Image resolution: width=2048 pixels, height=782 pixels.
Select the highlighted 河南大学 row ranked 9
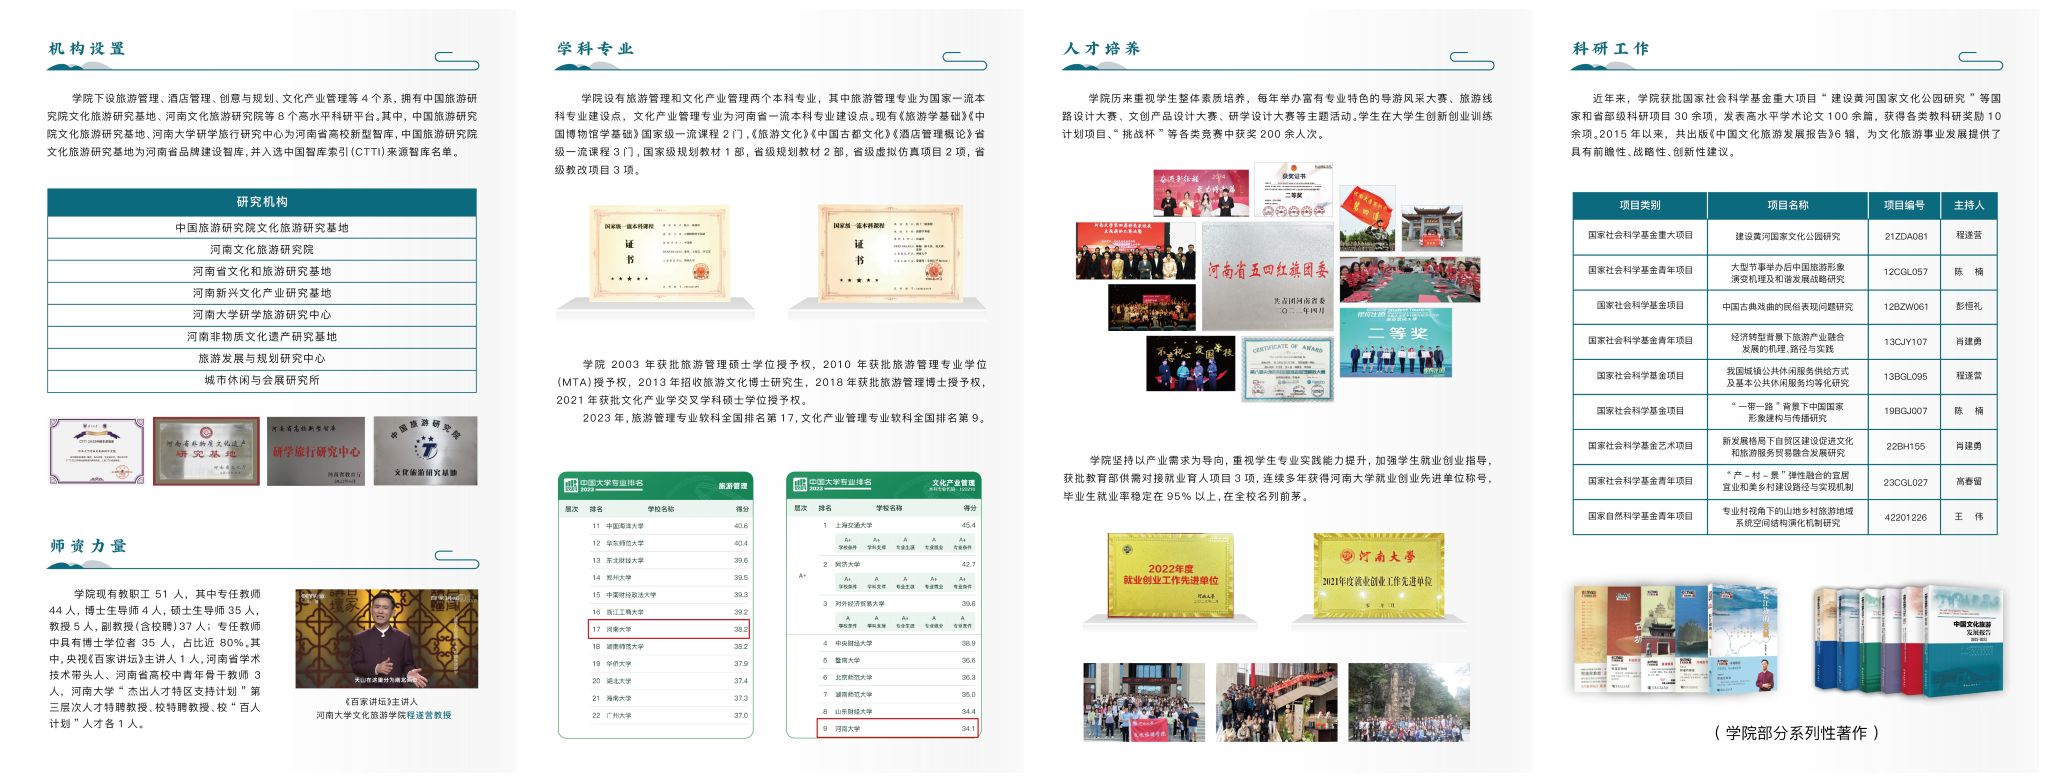[897, 728]
